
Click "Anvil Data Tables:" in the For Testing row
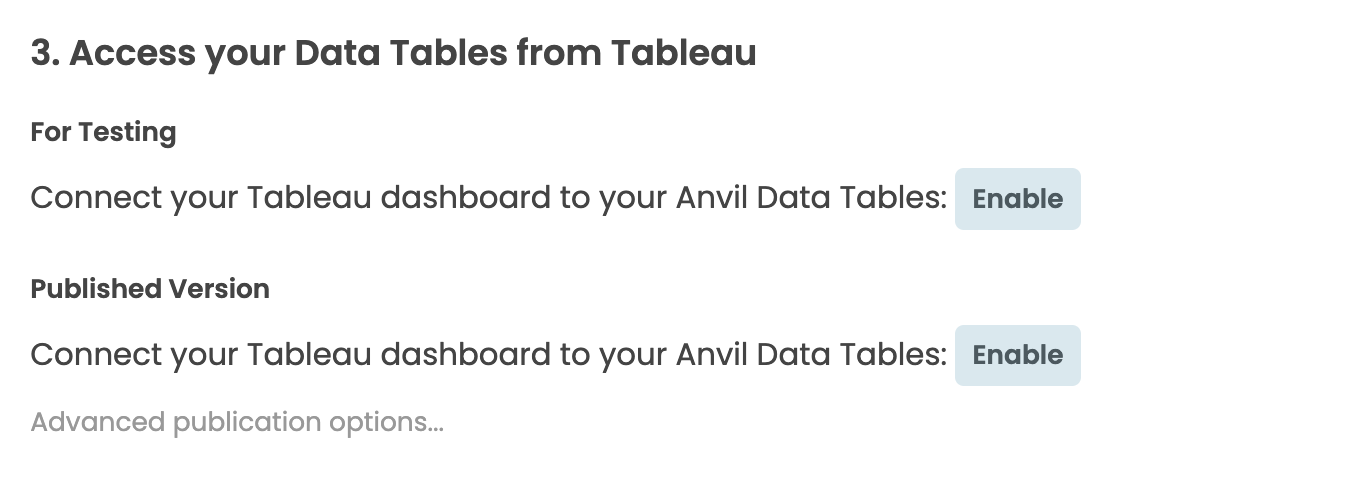(x=811, y=198)
